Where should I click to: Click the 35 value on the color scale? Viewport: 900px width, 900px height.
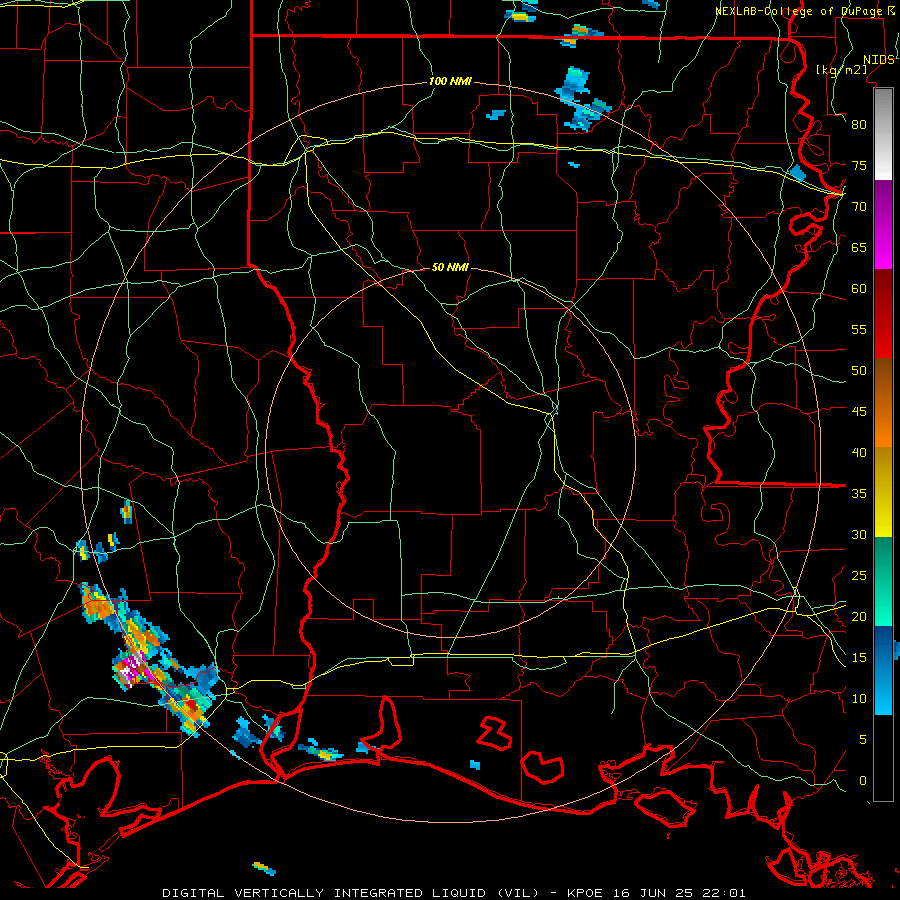[x=859, y=494]
